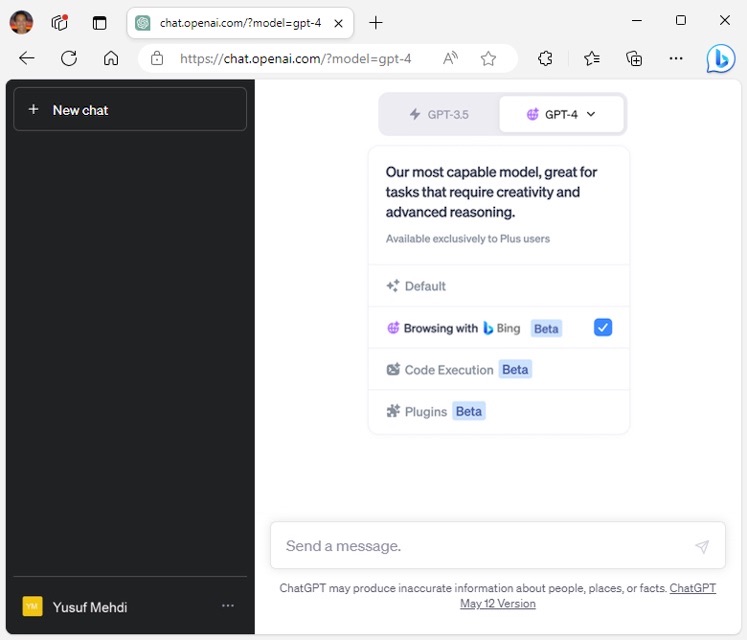Expand the GPT-4 model dropdown
The width and height of the screenshot is (750, 640).
562,114
